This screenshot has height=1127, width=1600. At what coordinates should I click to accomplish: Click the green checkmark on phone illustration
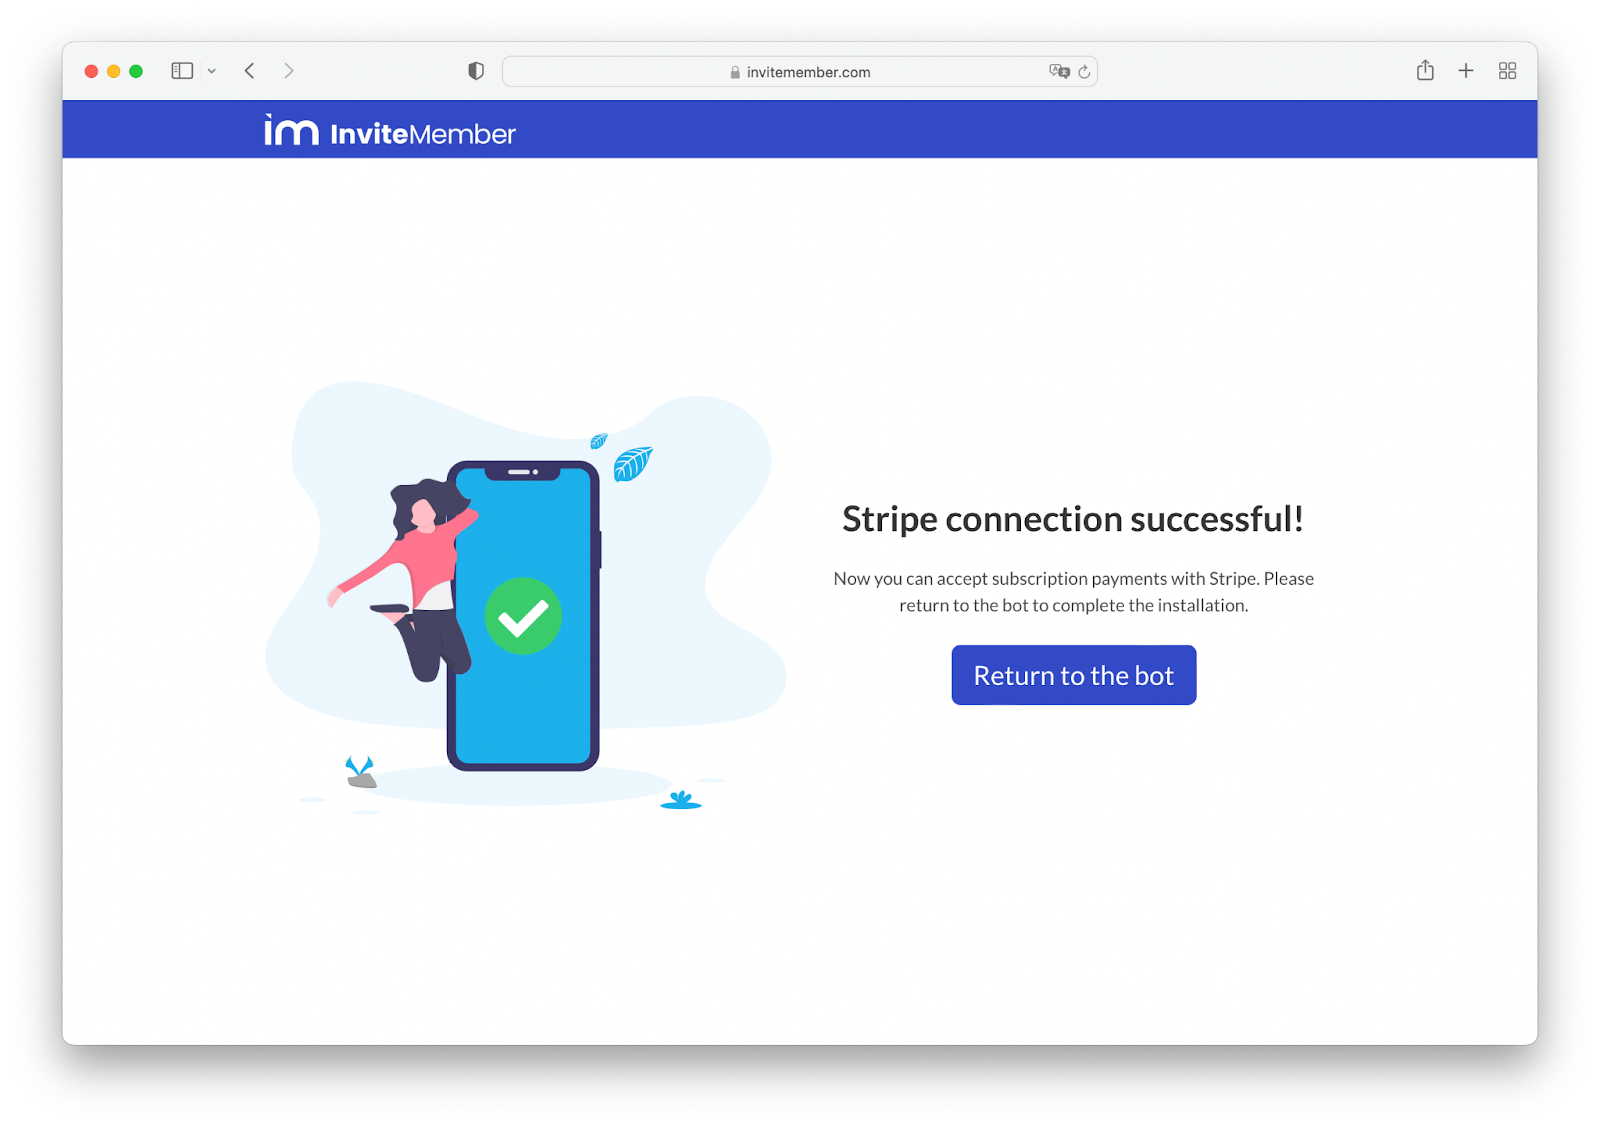[x=523, y=616]
